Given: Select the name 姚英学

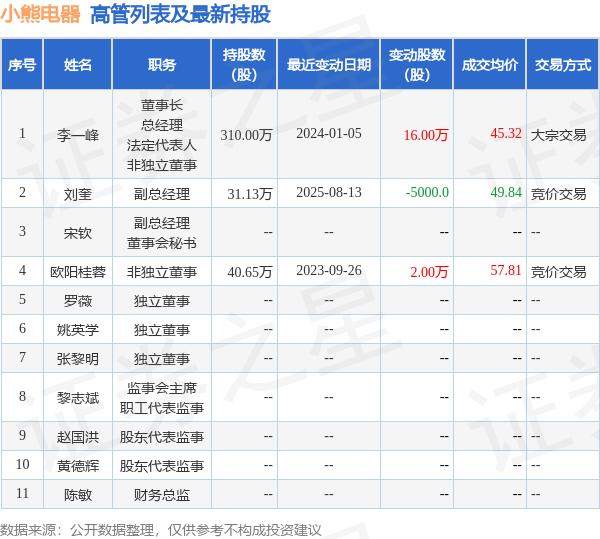Looking at the screenshot, I should point(78,330).
